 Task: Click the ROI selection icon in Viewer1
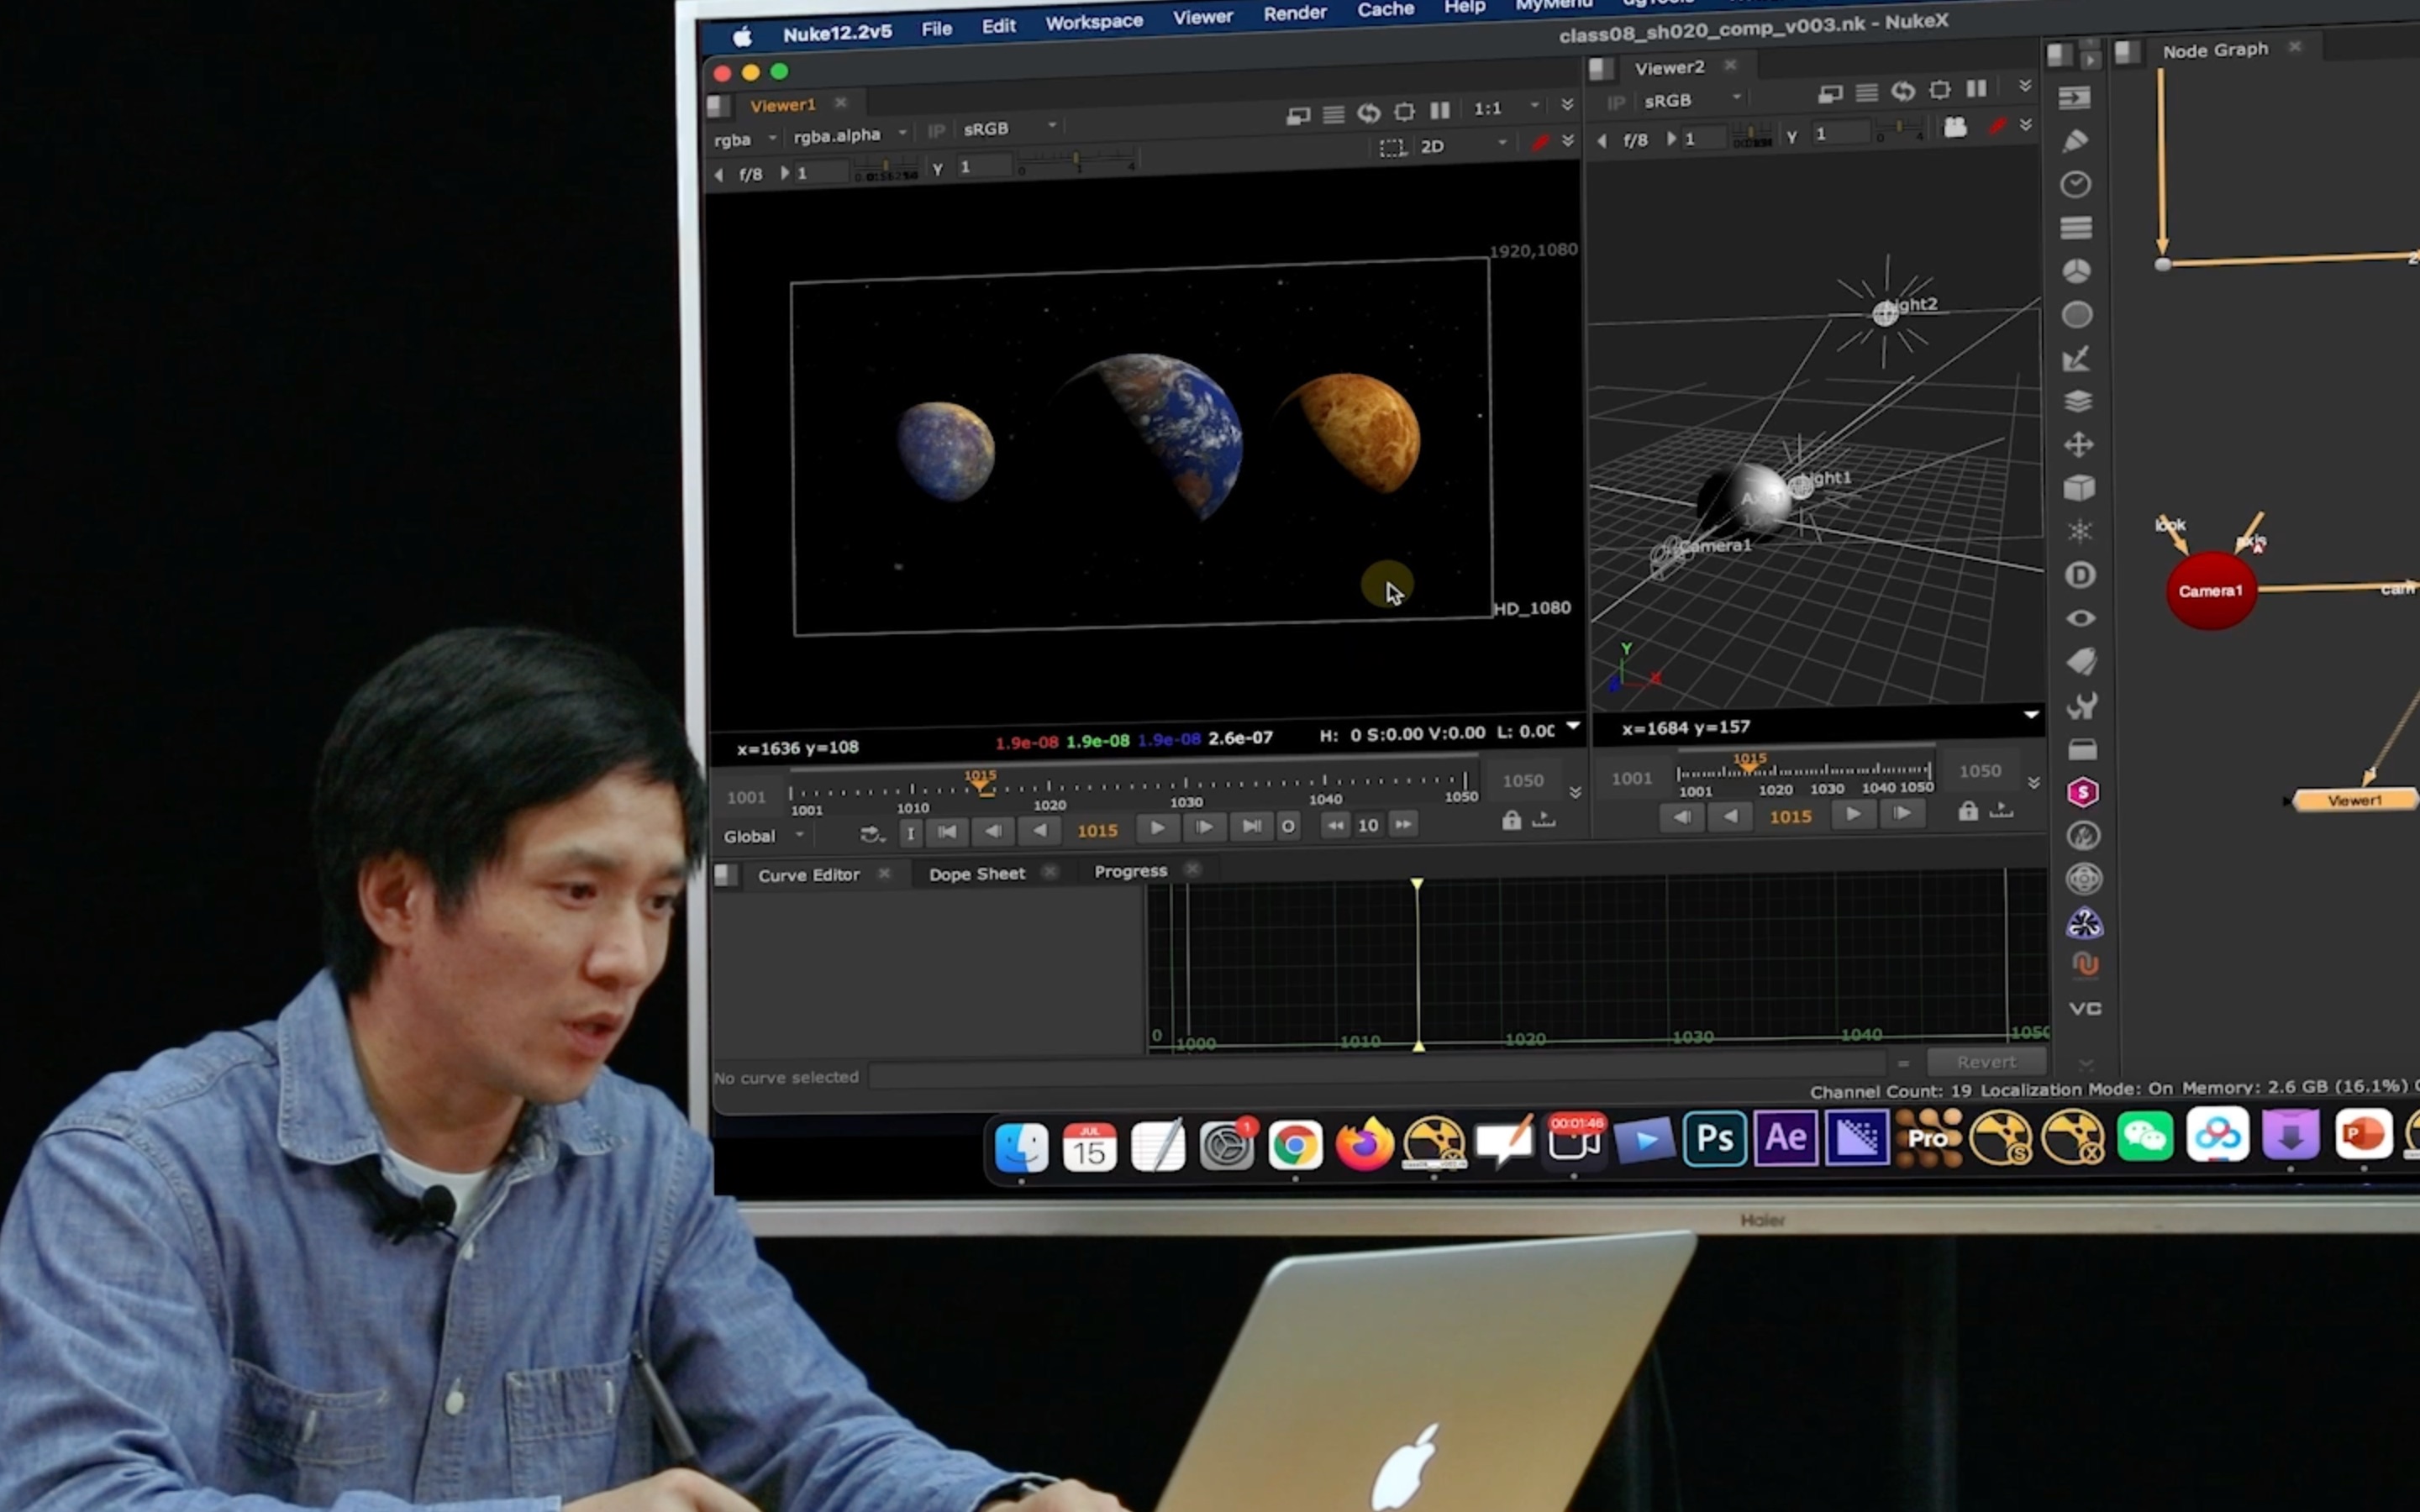(1391, 148)
